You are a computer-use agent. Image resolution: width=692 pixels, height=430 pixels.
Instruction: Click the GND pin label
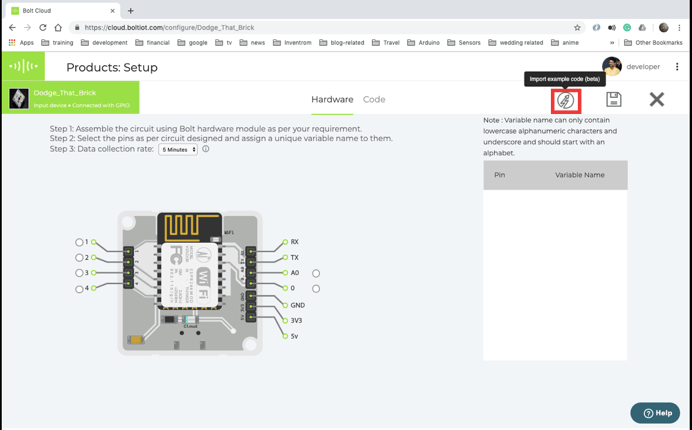click(x=297, y=305)
